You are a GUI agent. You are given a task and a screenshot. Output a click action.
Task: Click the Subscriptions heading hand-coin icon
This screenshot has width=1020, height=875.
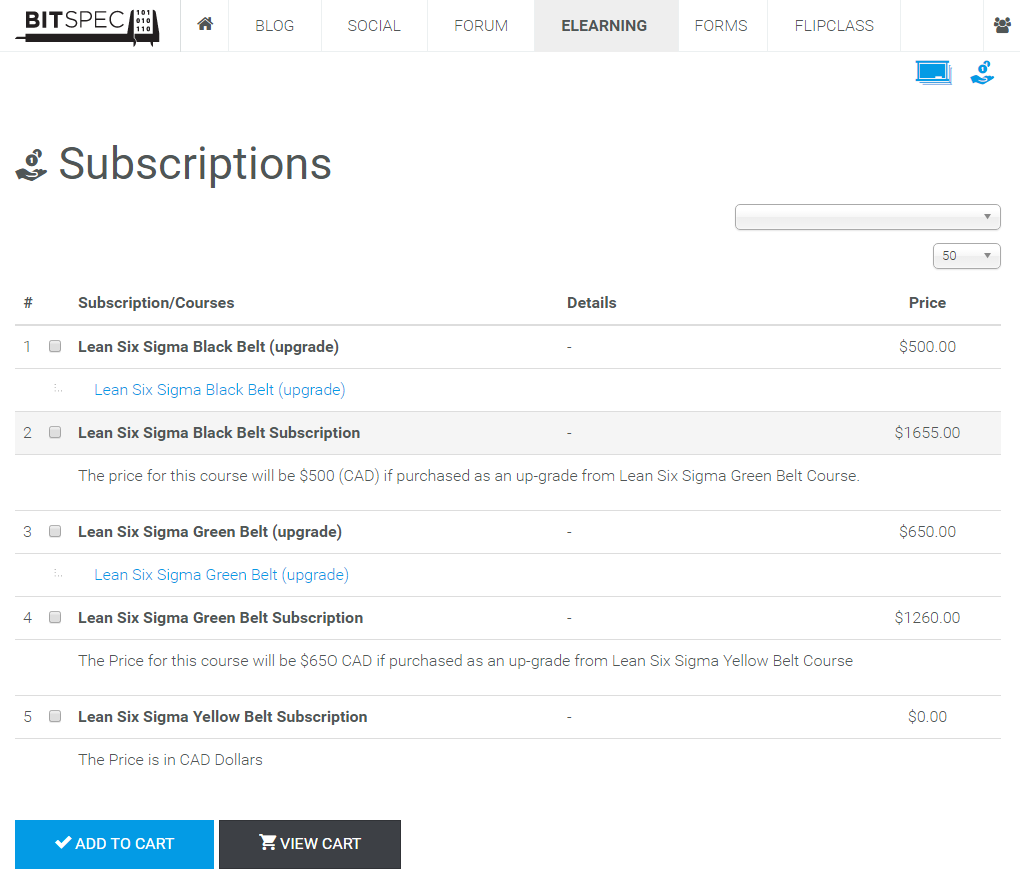(31, 165)
